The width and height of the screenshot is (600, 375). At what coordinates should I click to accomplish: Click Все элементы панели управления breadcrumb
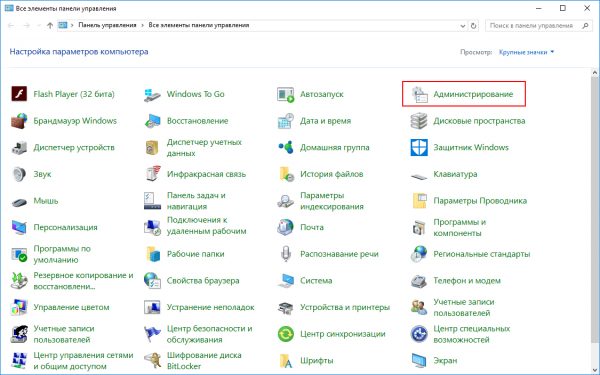coord(199,25)
